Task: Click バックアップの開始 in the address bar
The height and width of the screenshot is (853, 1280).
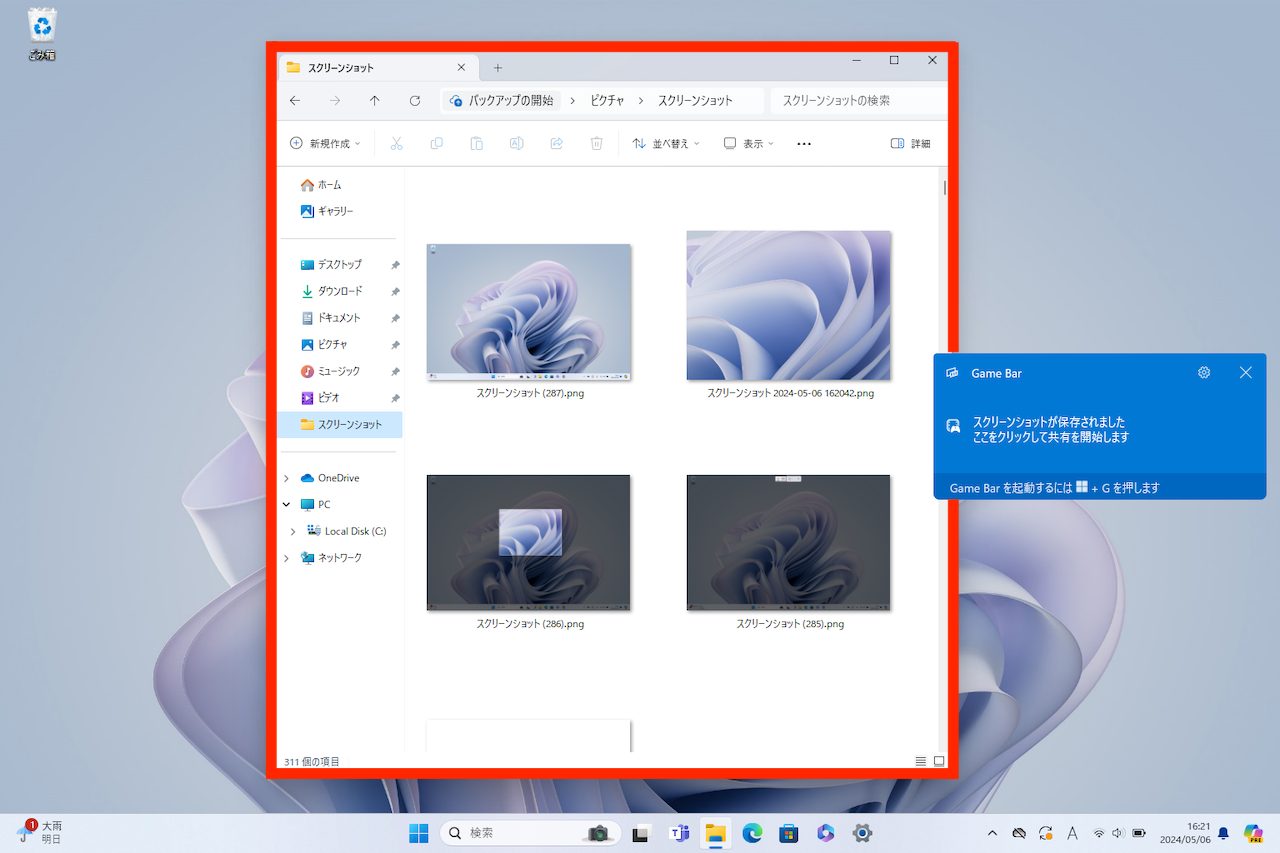Action: [511, 101]
